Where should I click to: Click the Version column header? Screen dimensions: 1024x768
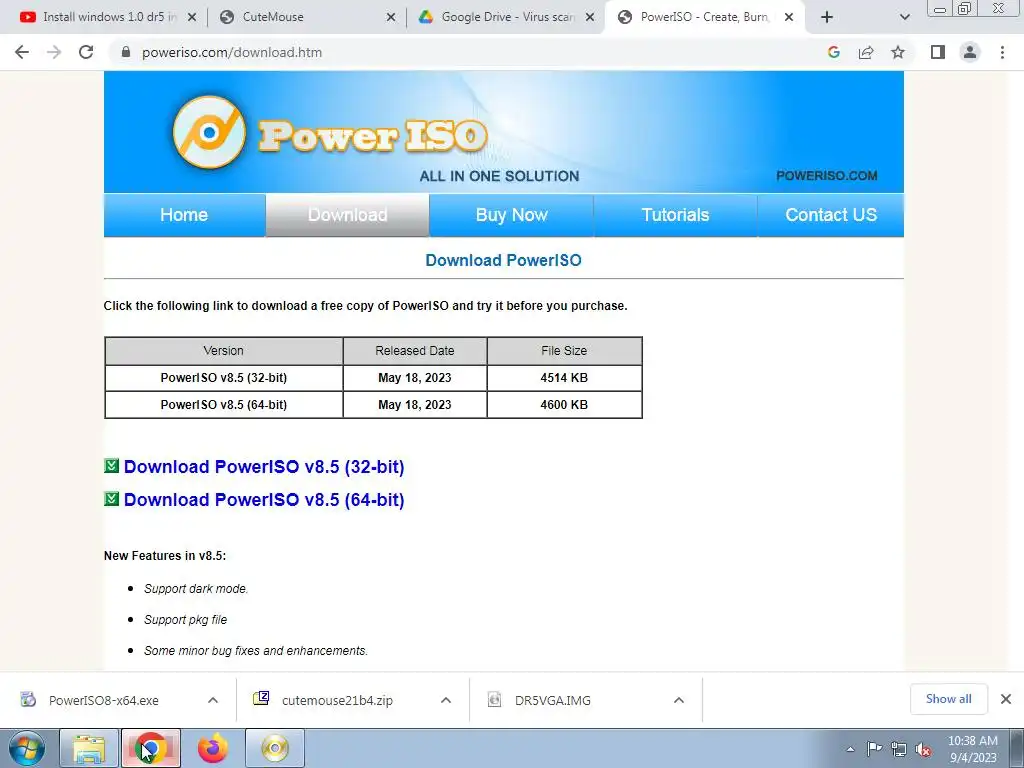click(x=223, y=351)
